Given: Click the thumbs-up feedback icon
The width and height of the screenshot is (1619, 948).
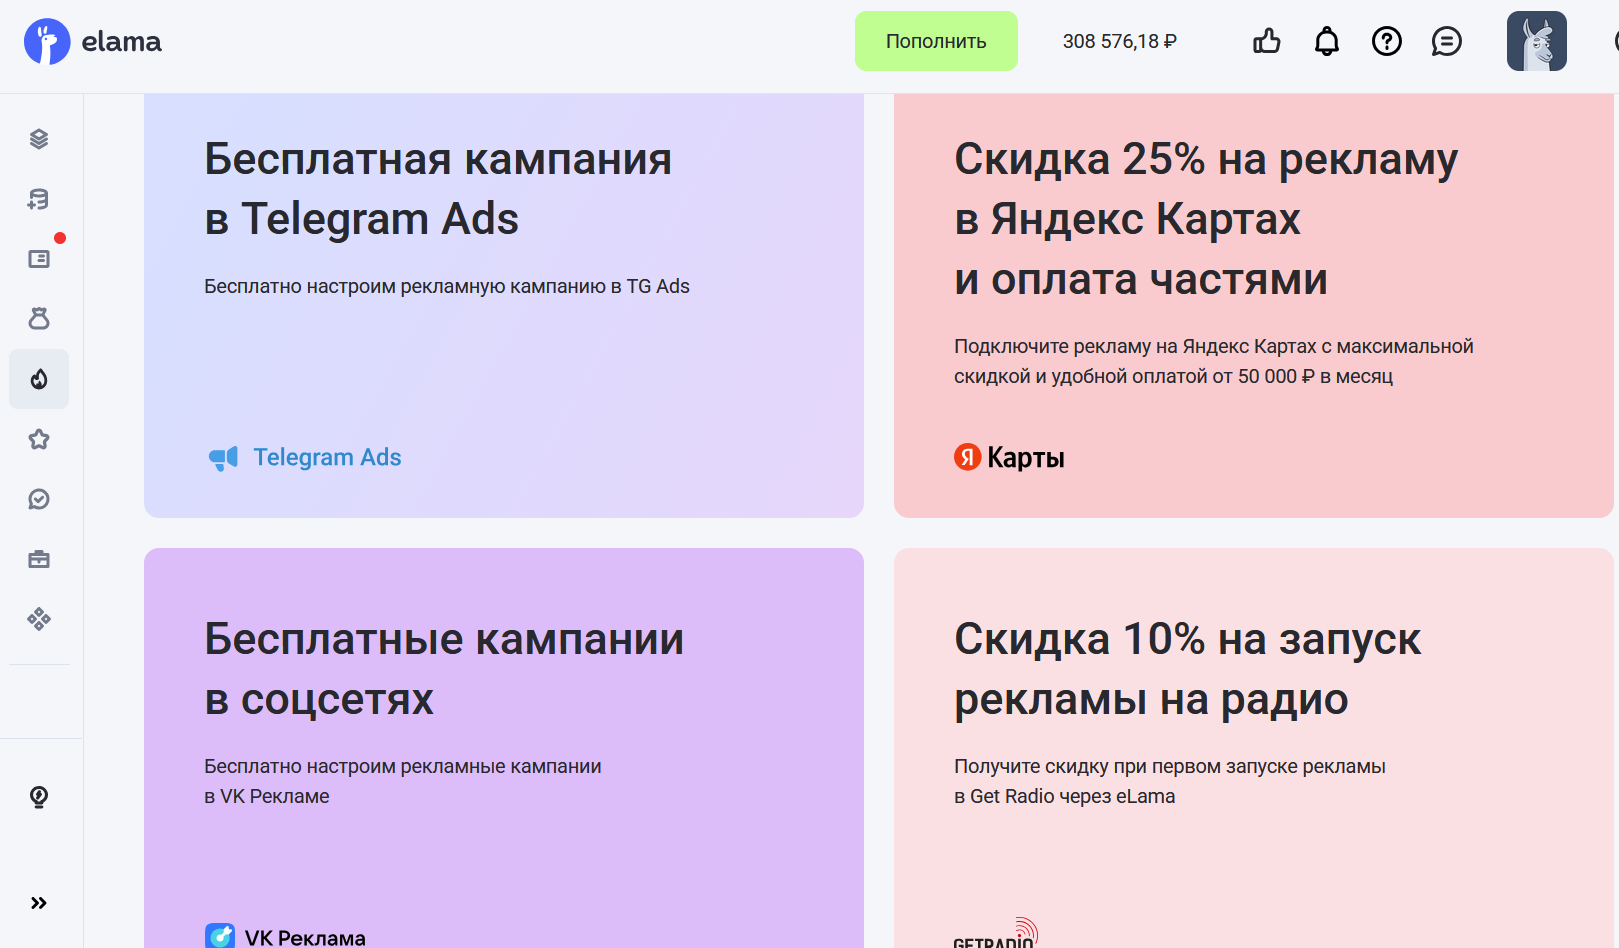Looking at the screenshot, I should pos(1266,40).
